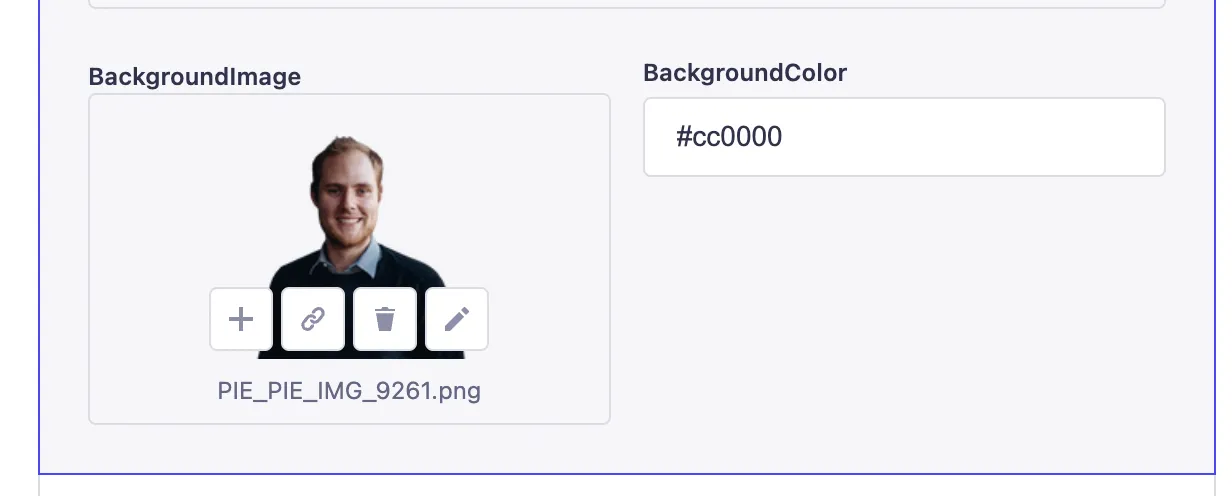Click the plus icon to add an image

(x=241, y=320)
